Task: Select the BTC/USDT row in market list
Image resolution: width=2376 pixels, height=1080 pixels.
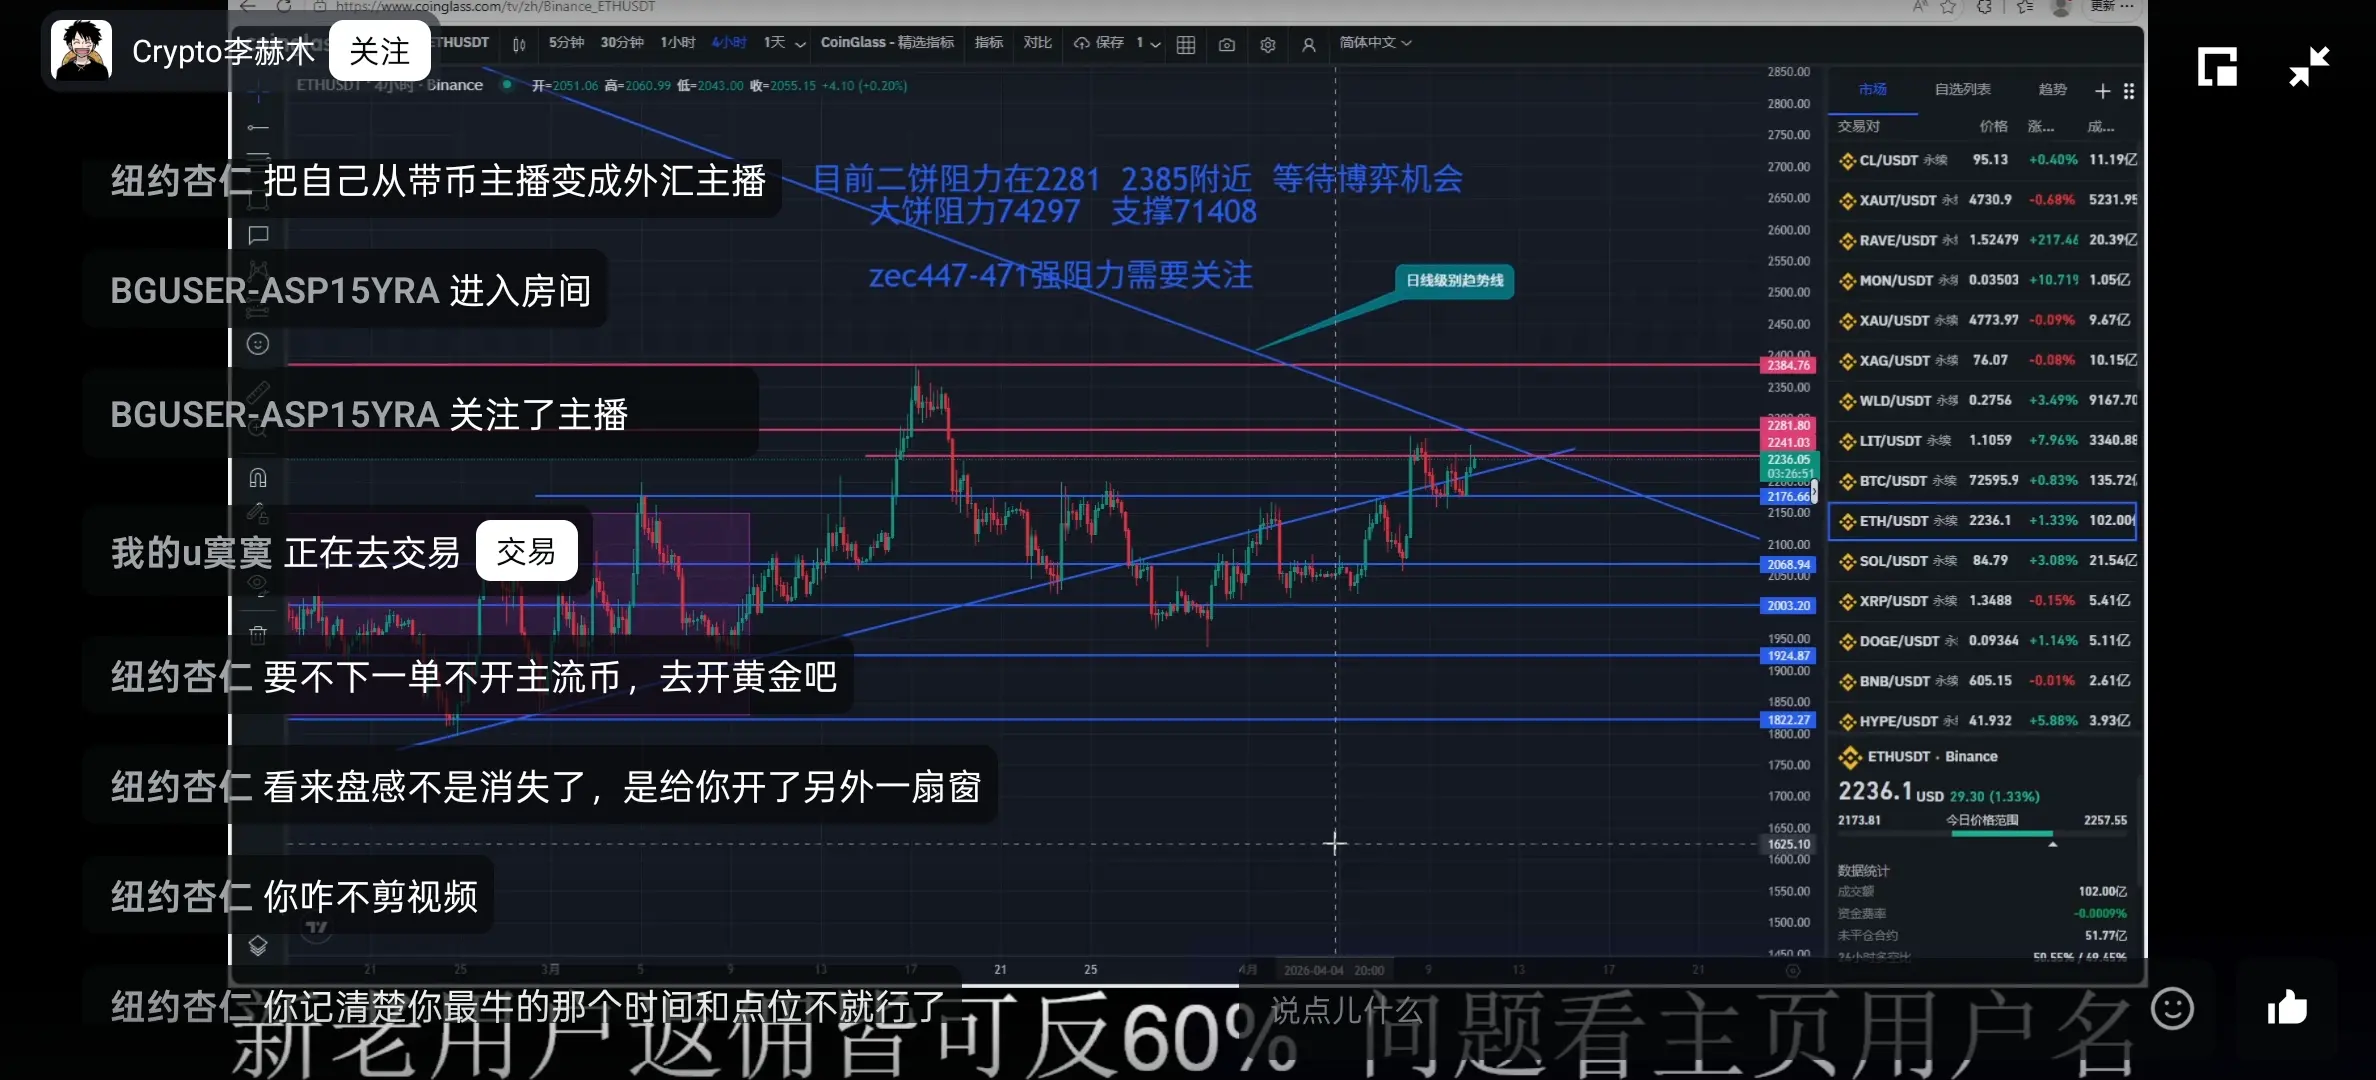Action: click(1985, 480)
